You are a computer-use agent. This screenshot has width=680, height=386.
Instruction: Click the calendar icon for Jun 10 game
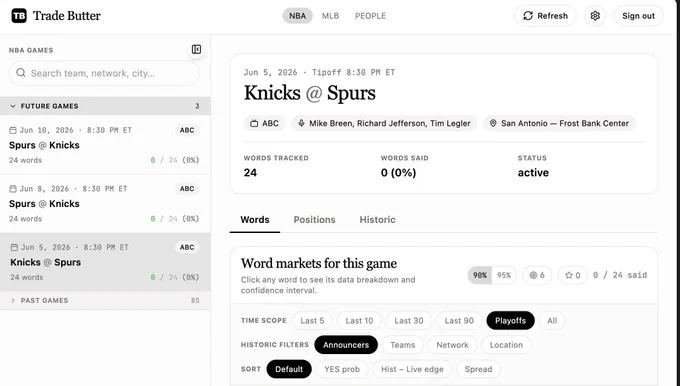coord(13,130)
